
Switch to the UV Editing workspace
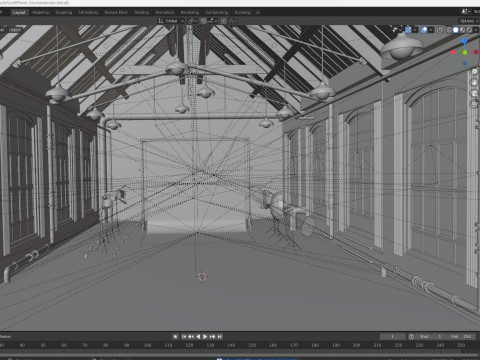pyautogui.click(x=88, y=12)
